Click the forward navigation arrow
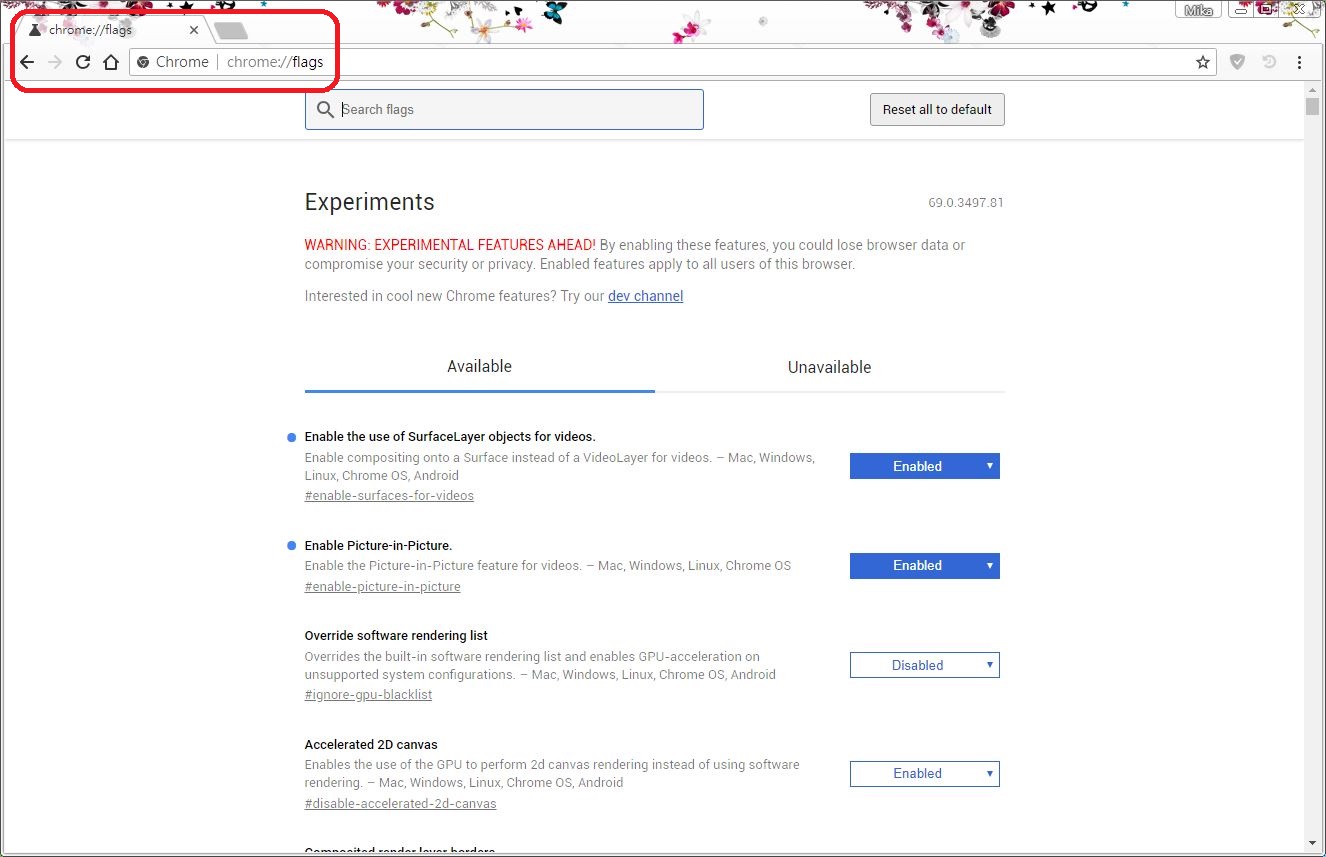Image resolution: width=1326 pixels, height=857 pixels. (55, 62)
